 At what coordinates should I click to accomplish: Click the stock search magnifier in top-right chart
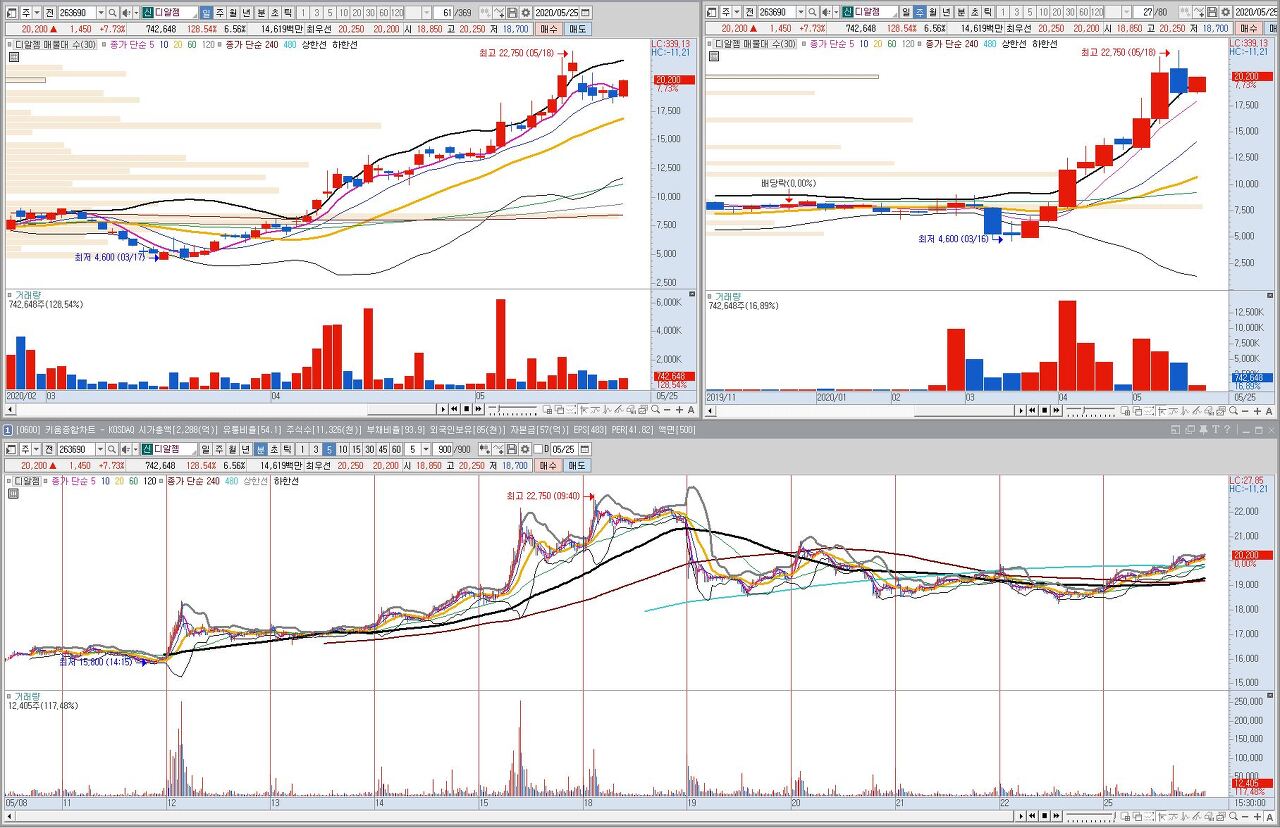point(812,12)
